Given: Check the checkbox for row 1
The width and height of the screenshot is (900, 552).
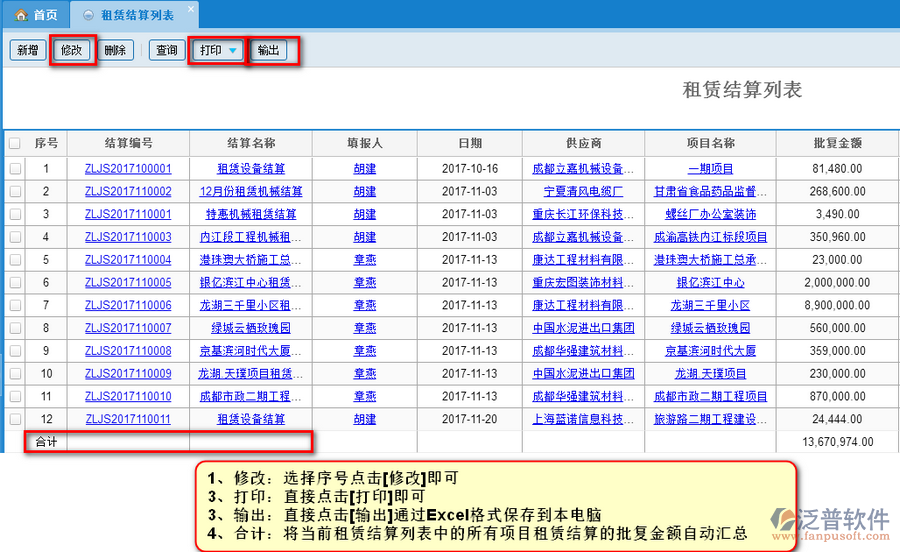Looking at the screenshot, I should (15, 169).
